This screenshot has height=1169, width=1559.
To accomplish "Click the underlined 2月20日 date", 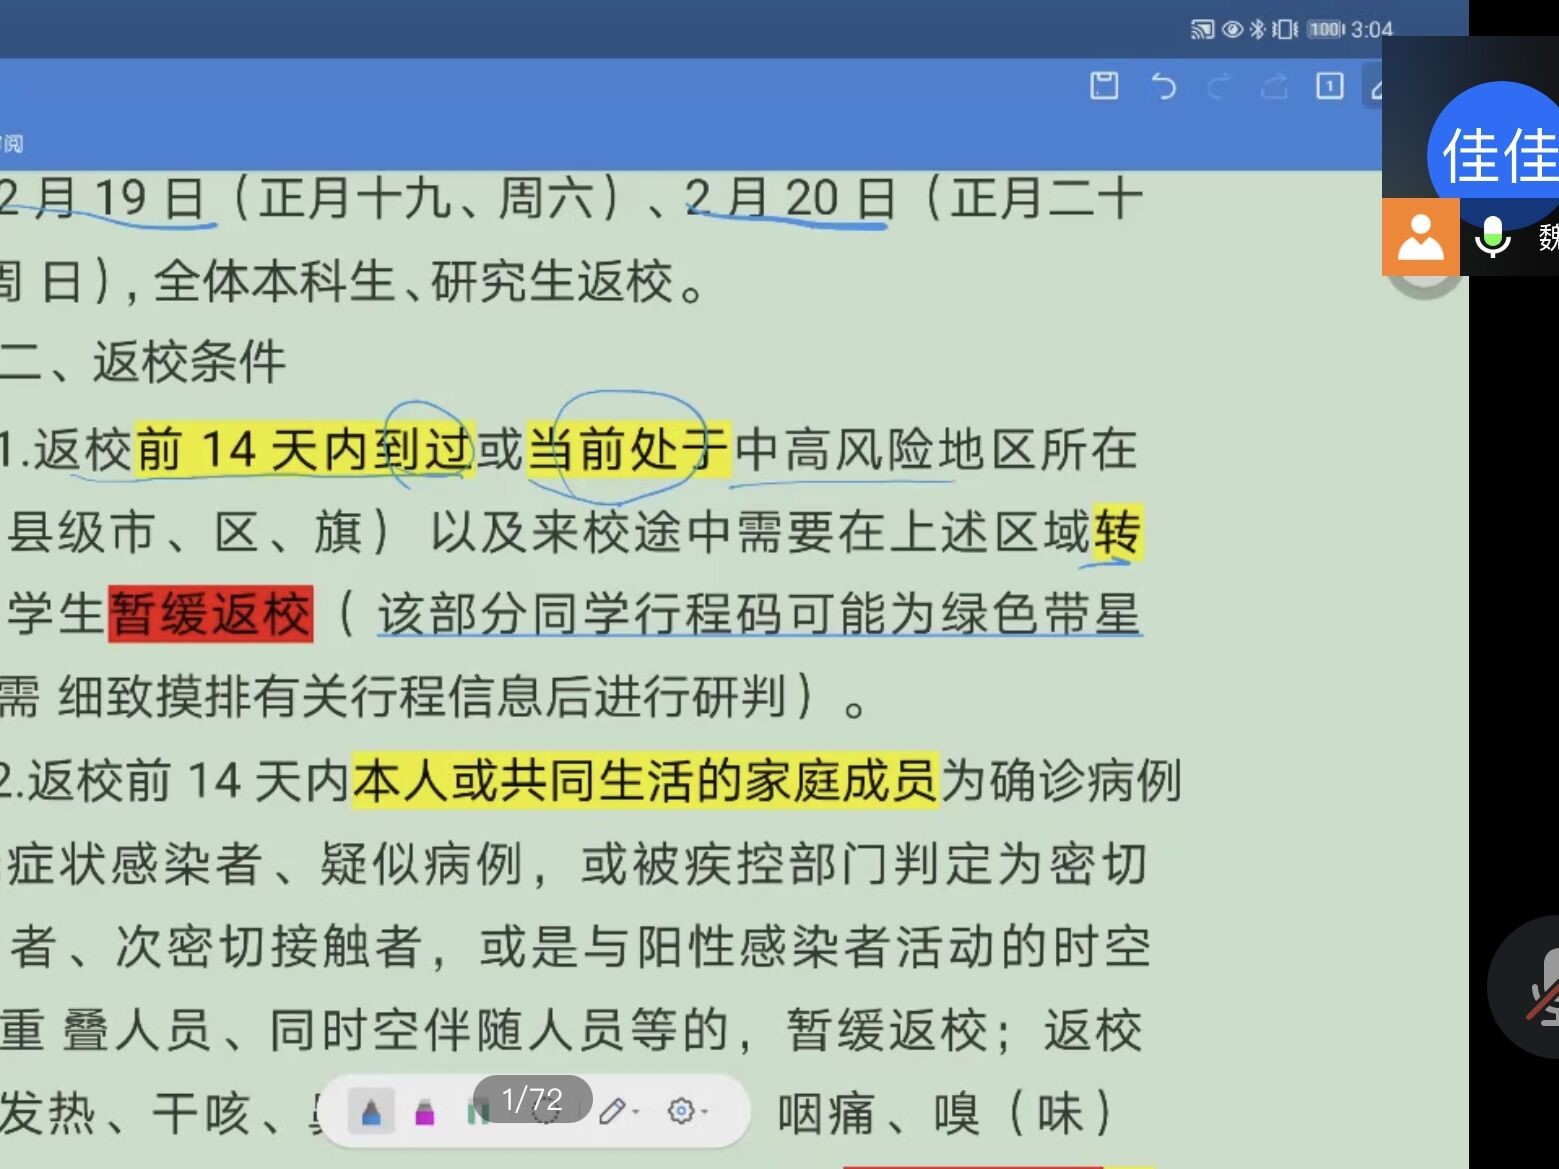I will [x=790, y=198].
